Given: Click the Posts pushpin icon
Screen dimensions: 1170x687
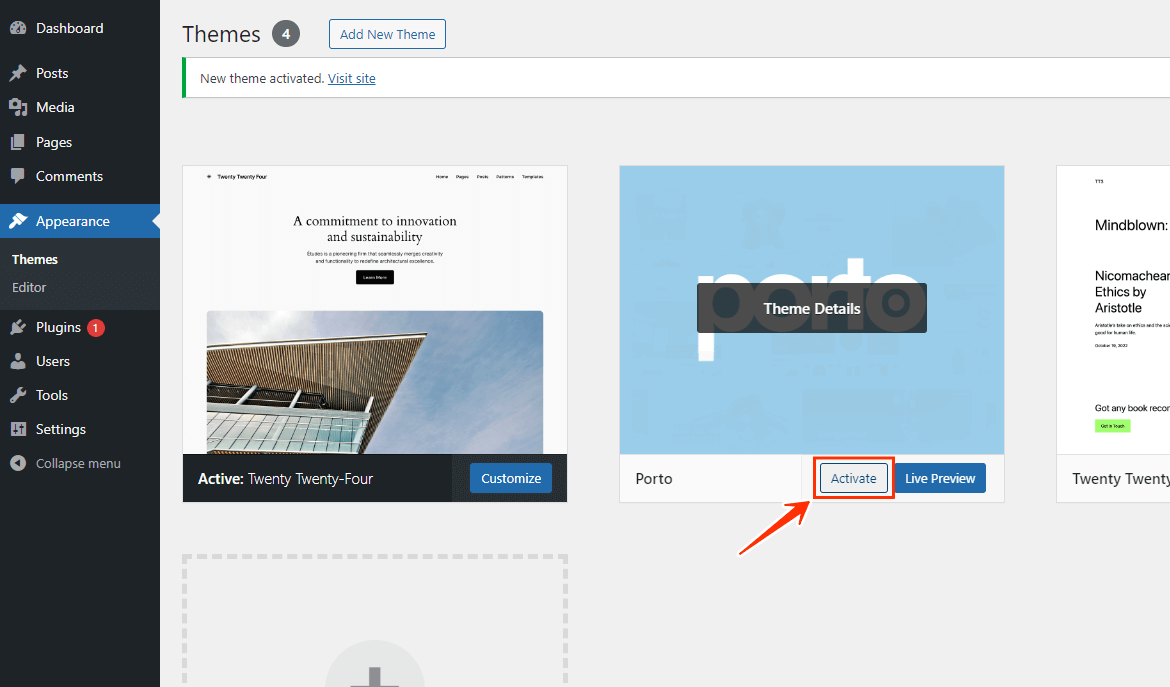Looking at the screenshot, I should coord(18,73).
